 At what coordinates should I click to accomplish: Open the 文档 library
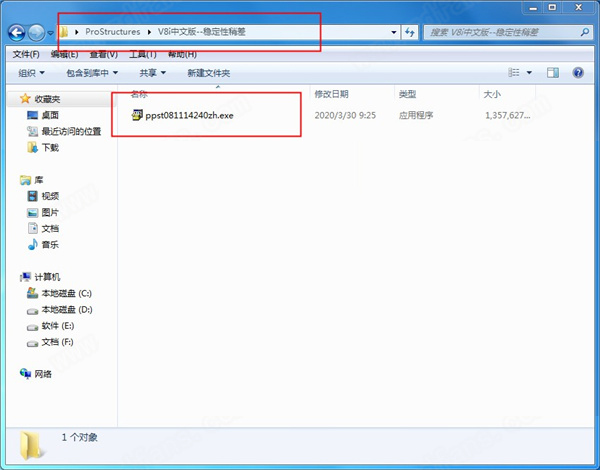pyautogui.click(x=50, y=229)
